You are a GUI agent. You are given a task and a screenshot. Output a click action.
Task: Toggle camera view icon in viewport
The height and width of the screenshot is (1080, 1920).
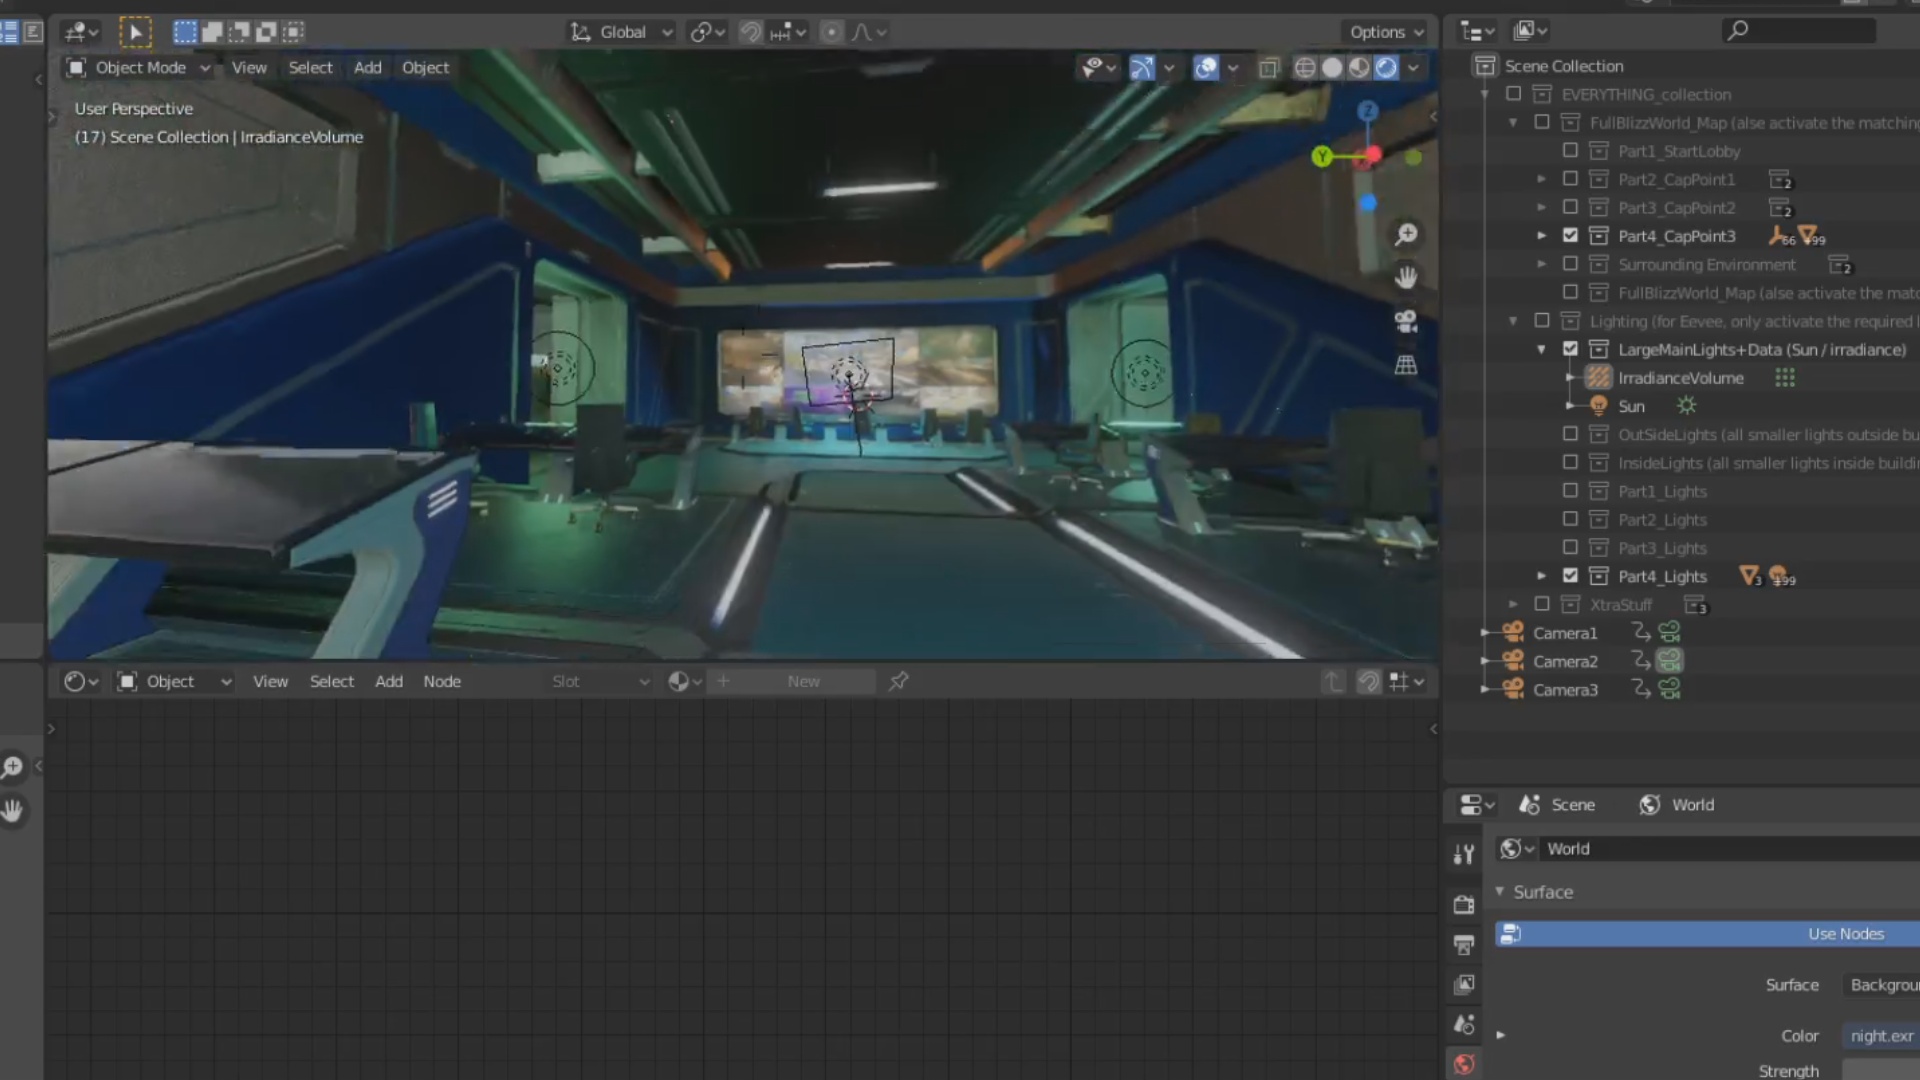(1406, 321)
